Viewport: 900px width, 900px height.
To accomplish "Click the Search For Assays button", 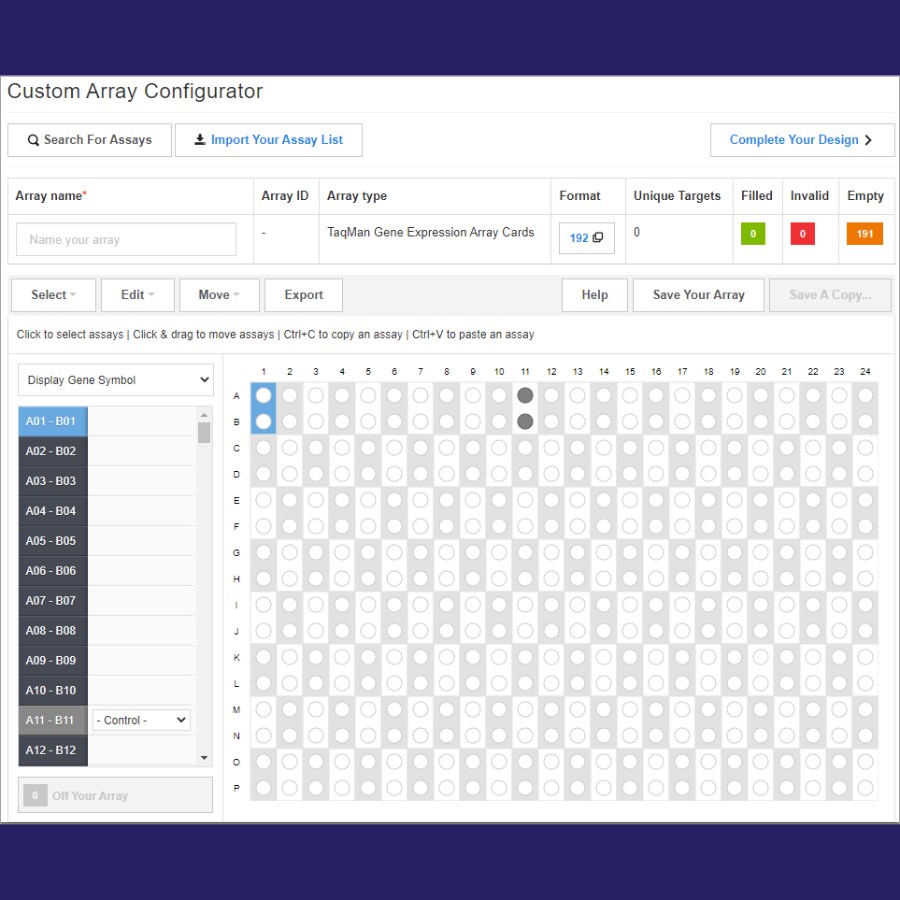I will click(x=90, y=140).
